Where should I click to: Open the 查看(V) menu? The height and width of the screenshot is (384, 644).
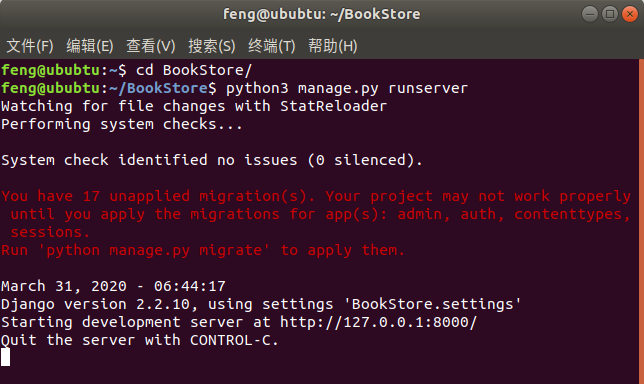click(x=151, y=46)
